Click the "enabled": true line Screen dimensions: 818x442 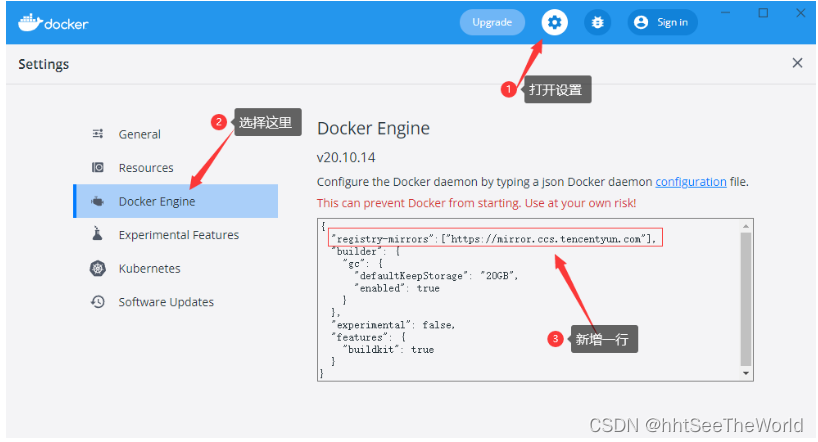coord(396,288)
